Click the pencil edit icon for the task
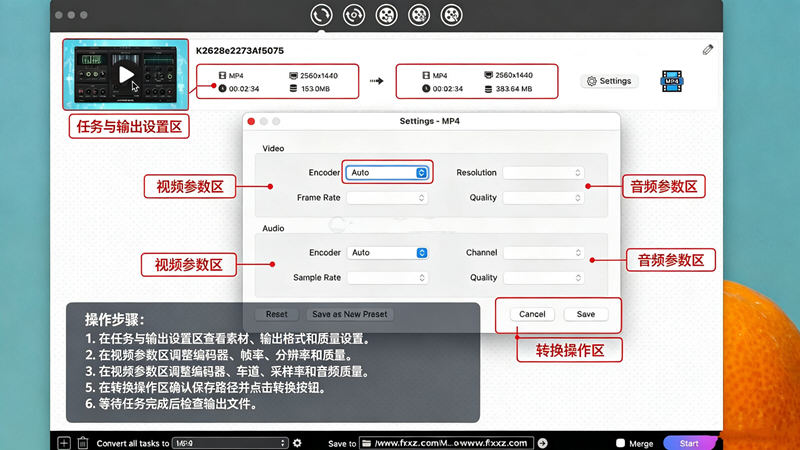The height and width of the screenshot is (450, 800). (x=708, y=49)
